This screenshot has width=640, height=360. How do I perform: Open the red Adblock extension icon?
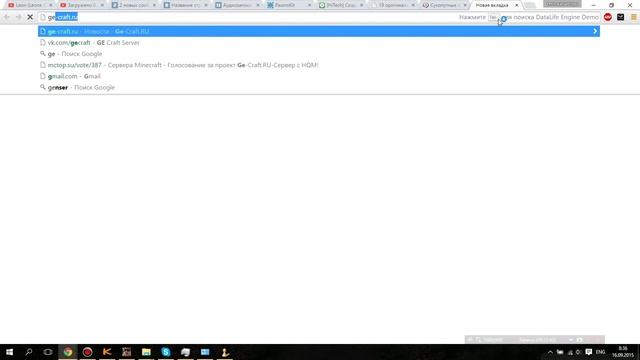608,17
